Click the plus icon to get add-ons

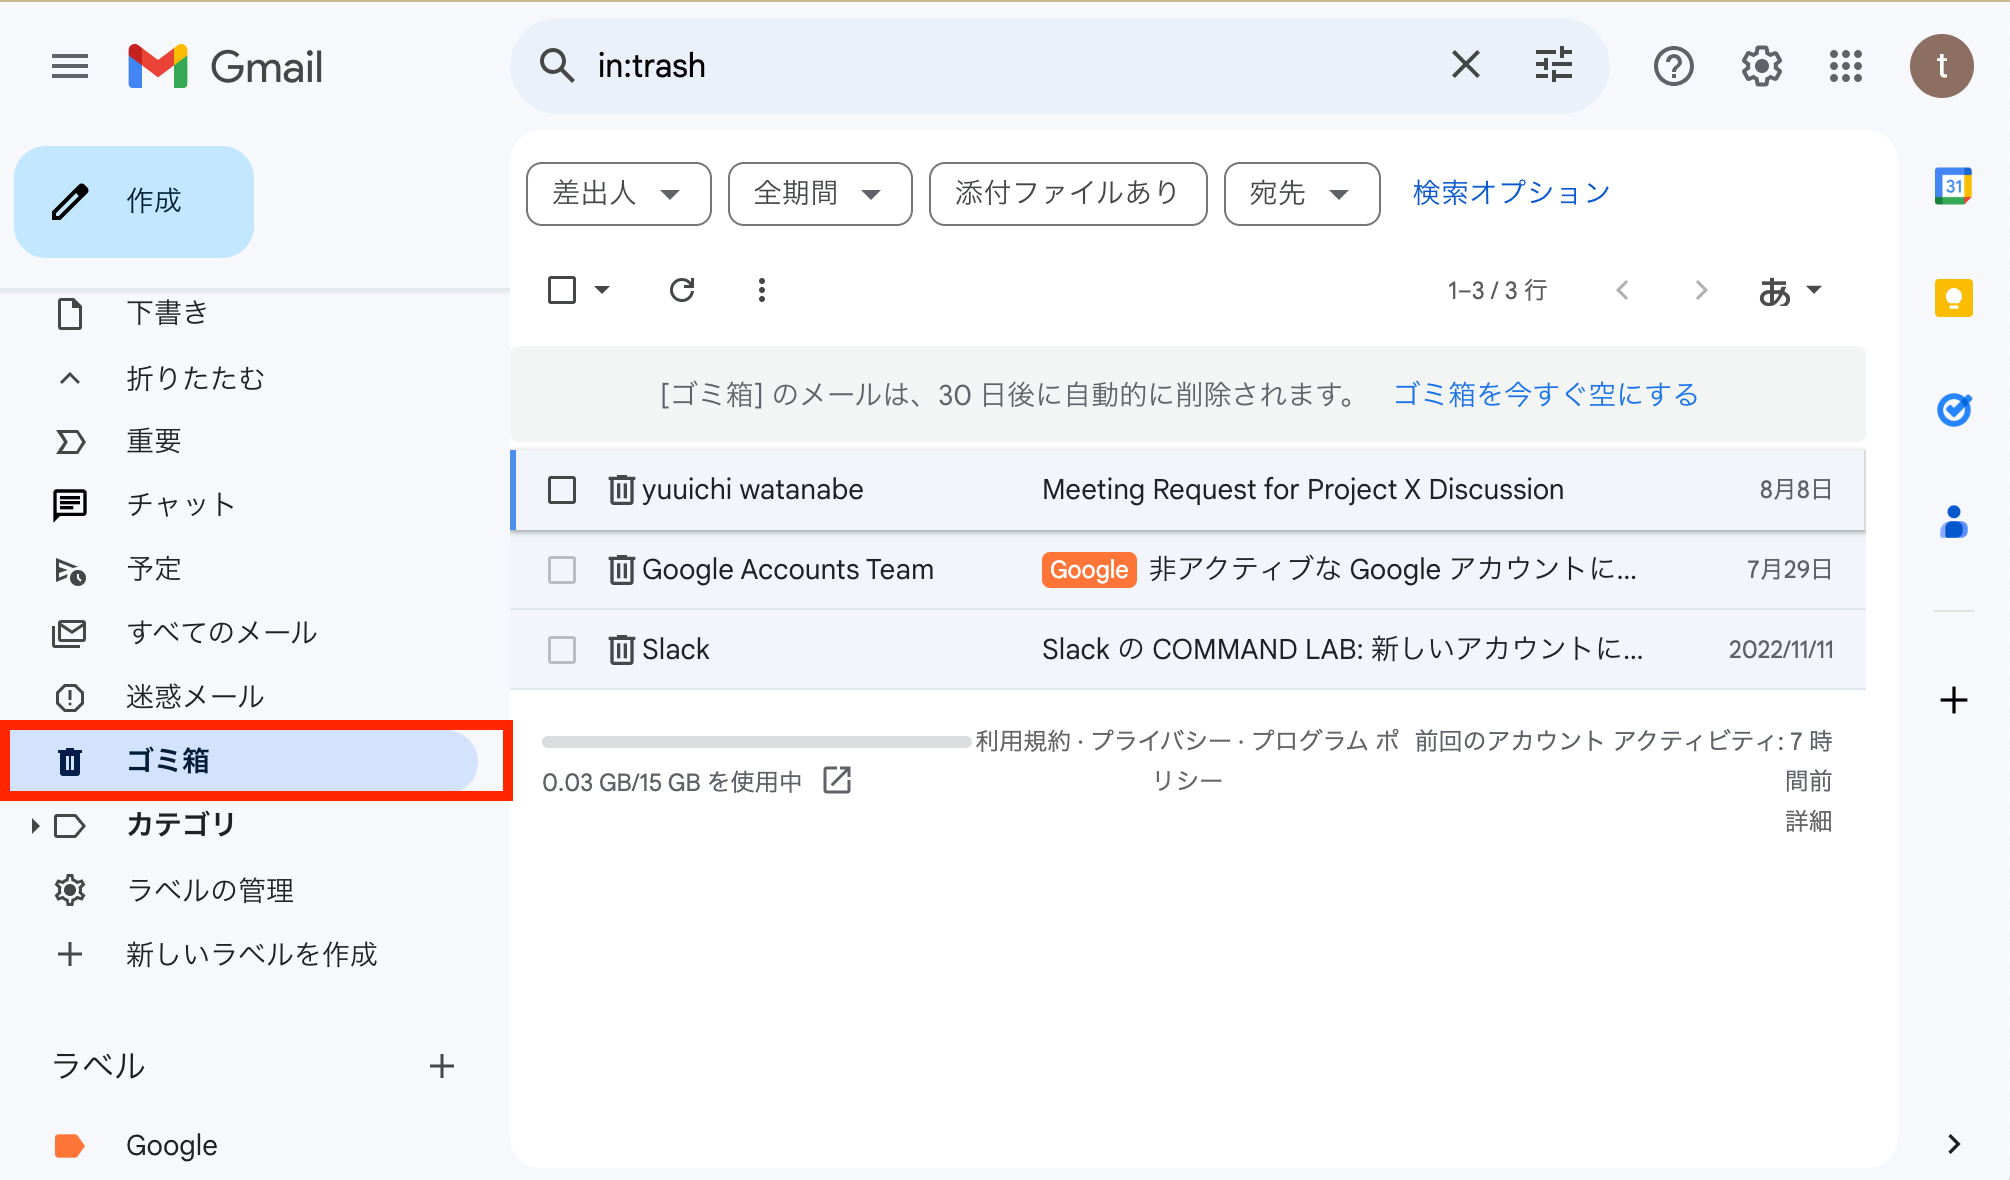click(1953, 700)
